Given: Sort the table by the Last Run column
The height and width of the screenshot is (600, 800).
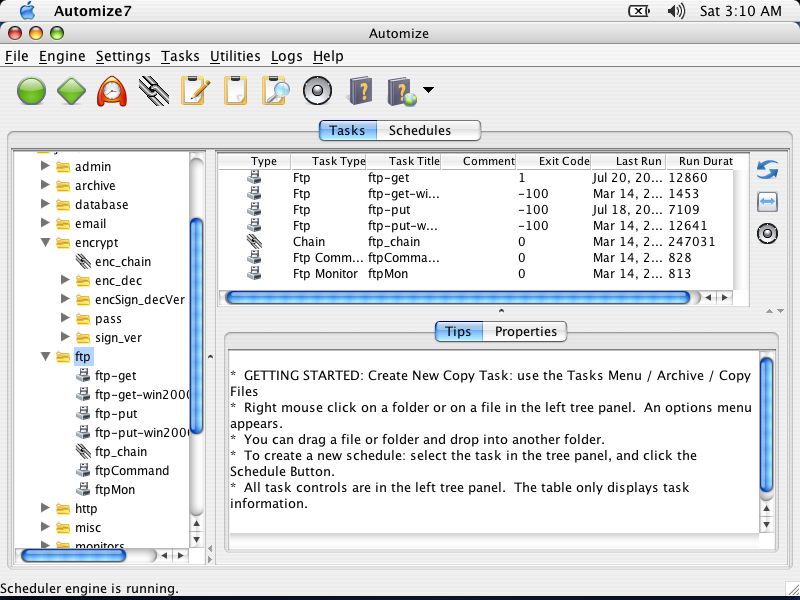Looking at the screenshot, I should (629, 161).
